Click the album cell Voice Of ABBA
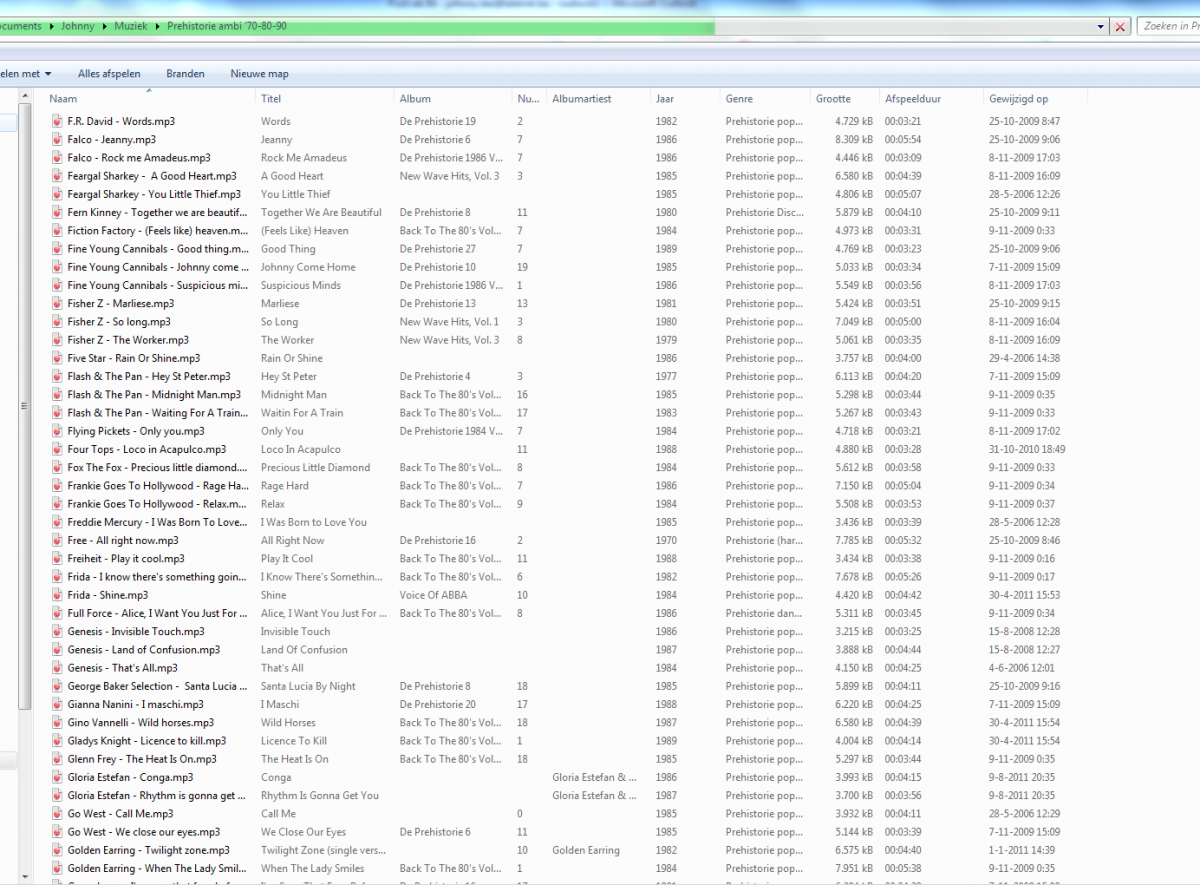Image resolution: width=1200 pixels, height=885 pixels. [433, 595]
